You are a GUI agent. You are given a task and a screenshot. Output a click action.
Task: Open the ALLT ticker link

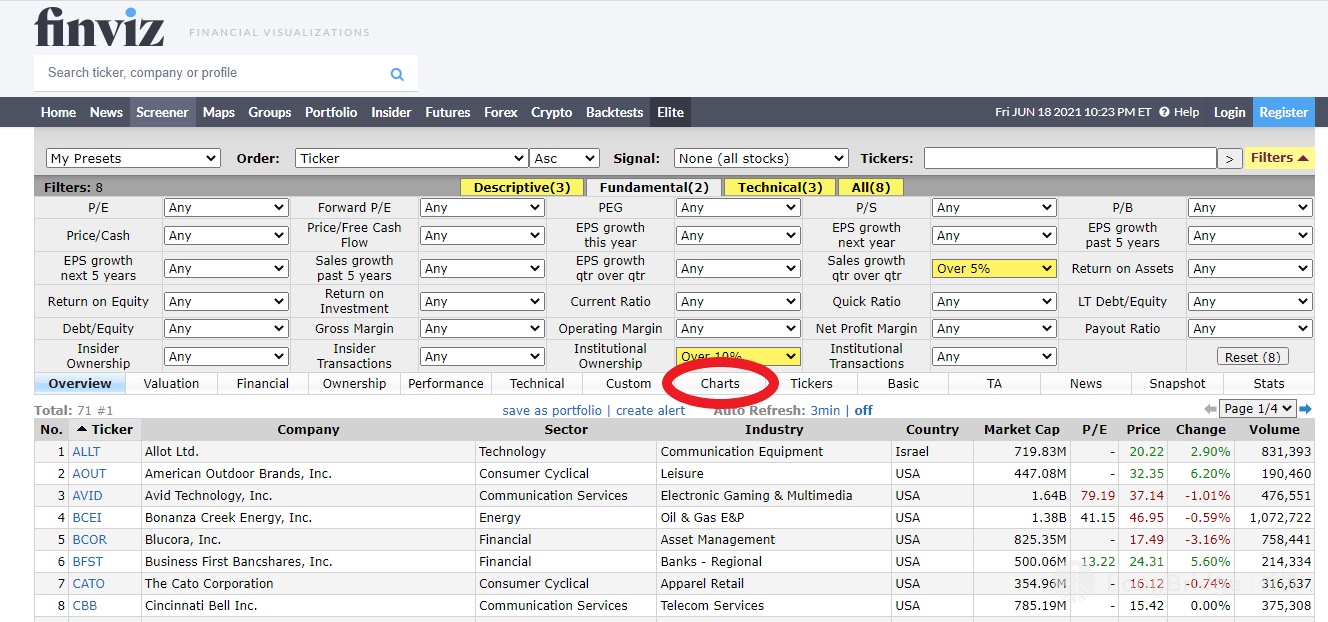[86, 452]
